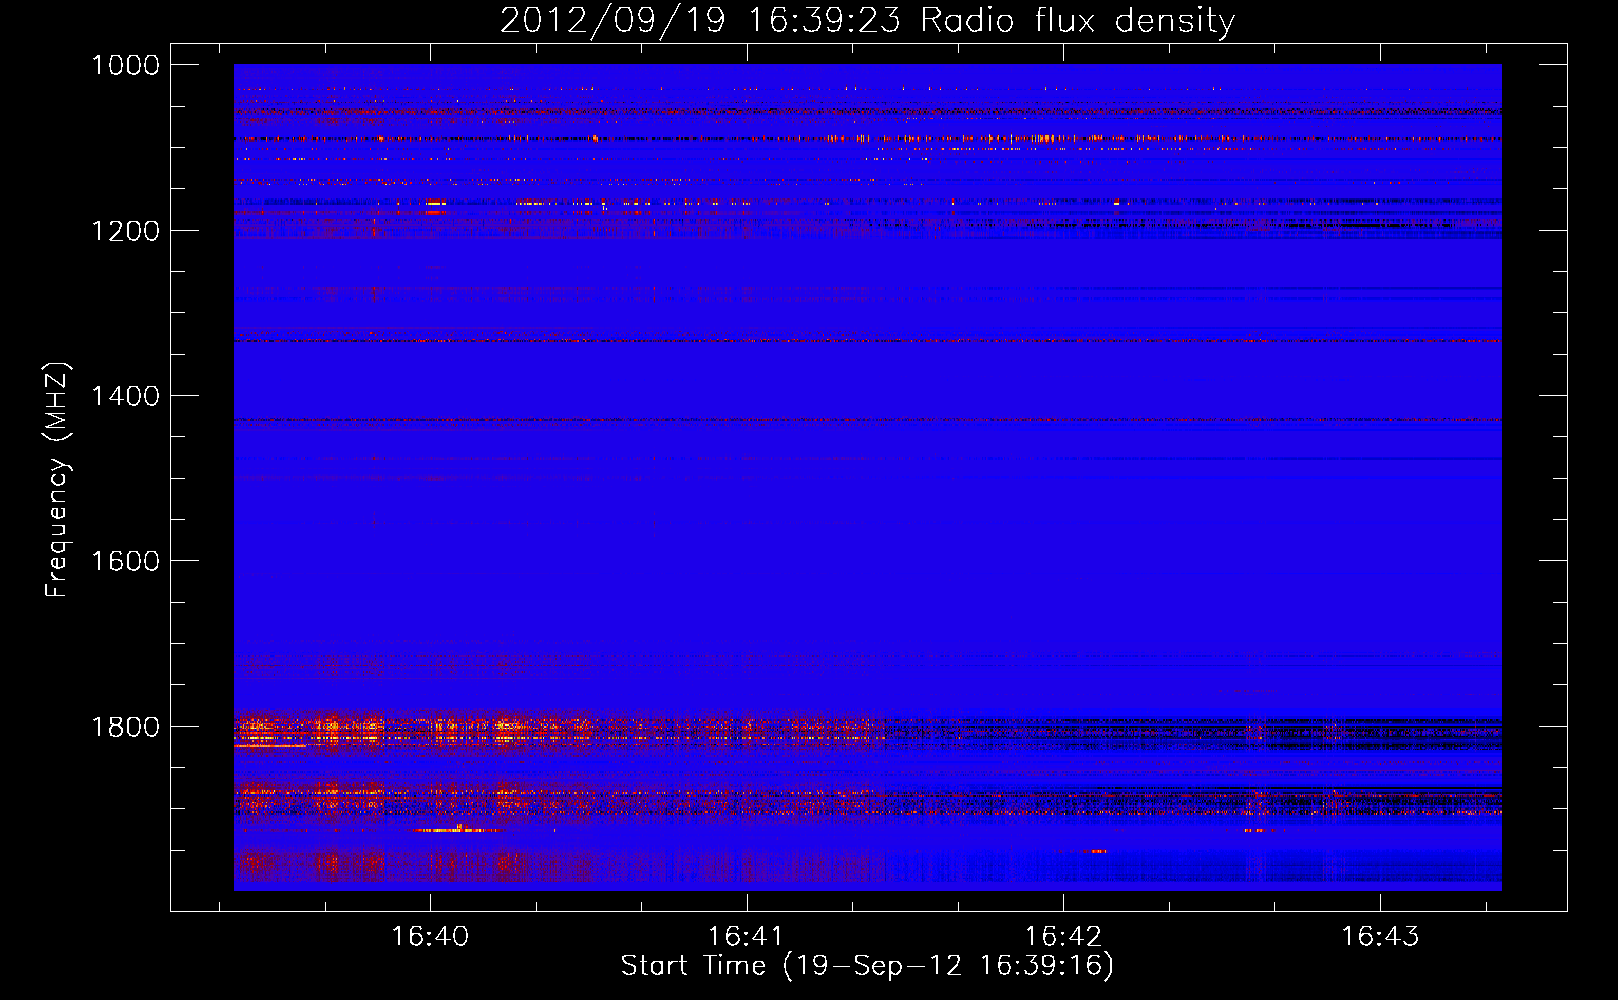Click the 1200 frequency tick label
This screenshot has width=1618, height=1000.
125,231
